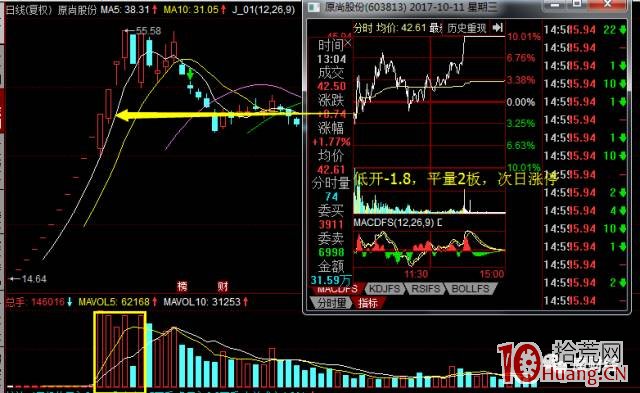Click the 均价: 42.61 label in the popup header
The image size is (640, 393).
coord(401,28)
